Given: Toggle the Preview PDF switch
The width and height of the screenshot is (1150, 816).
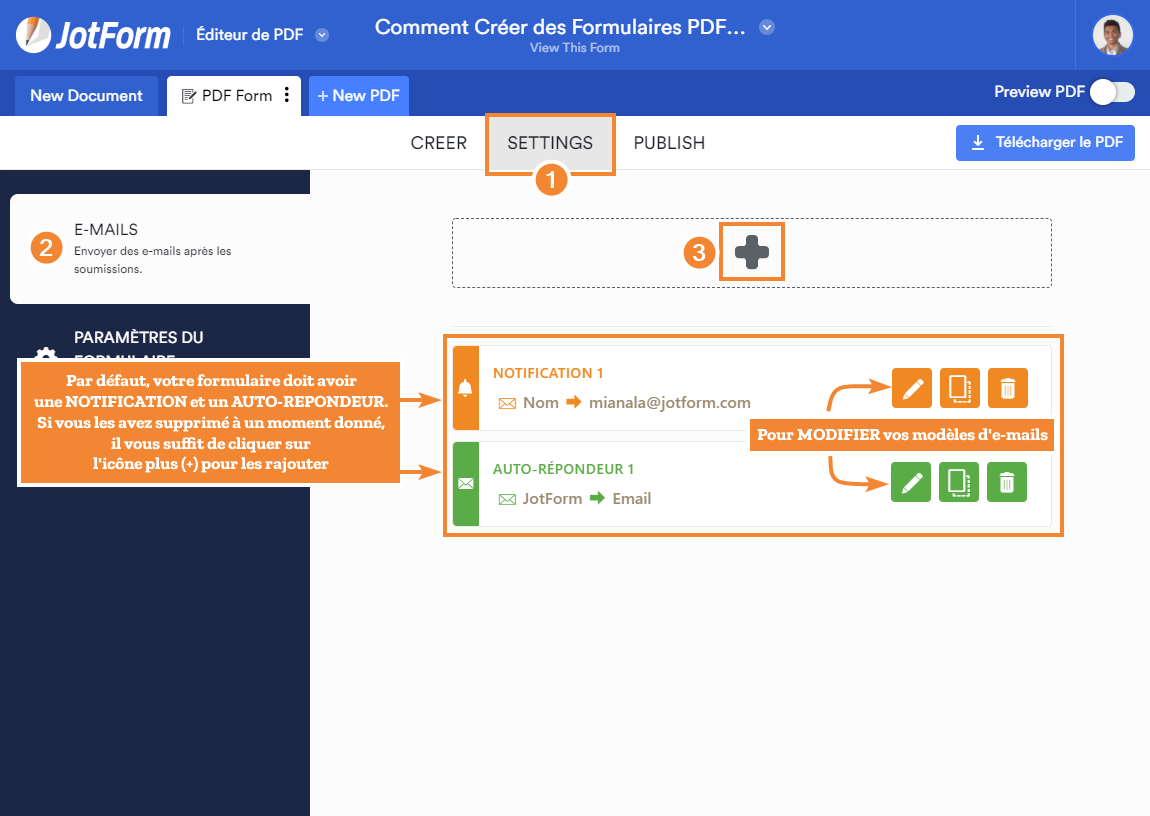Looking at the screenshot, I should click(1112, 92).
